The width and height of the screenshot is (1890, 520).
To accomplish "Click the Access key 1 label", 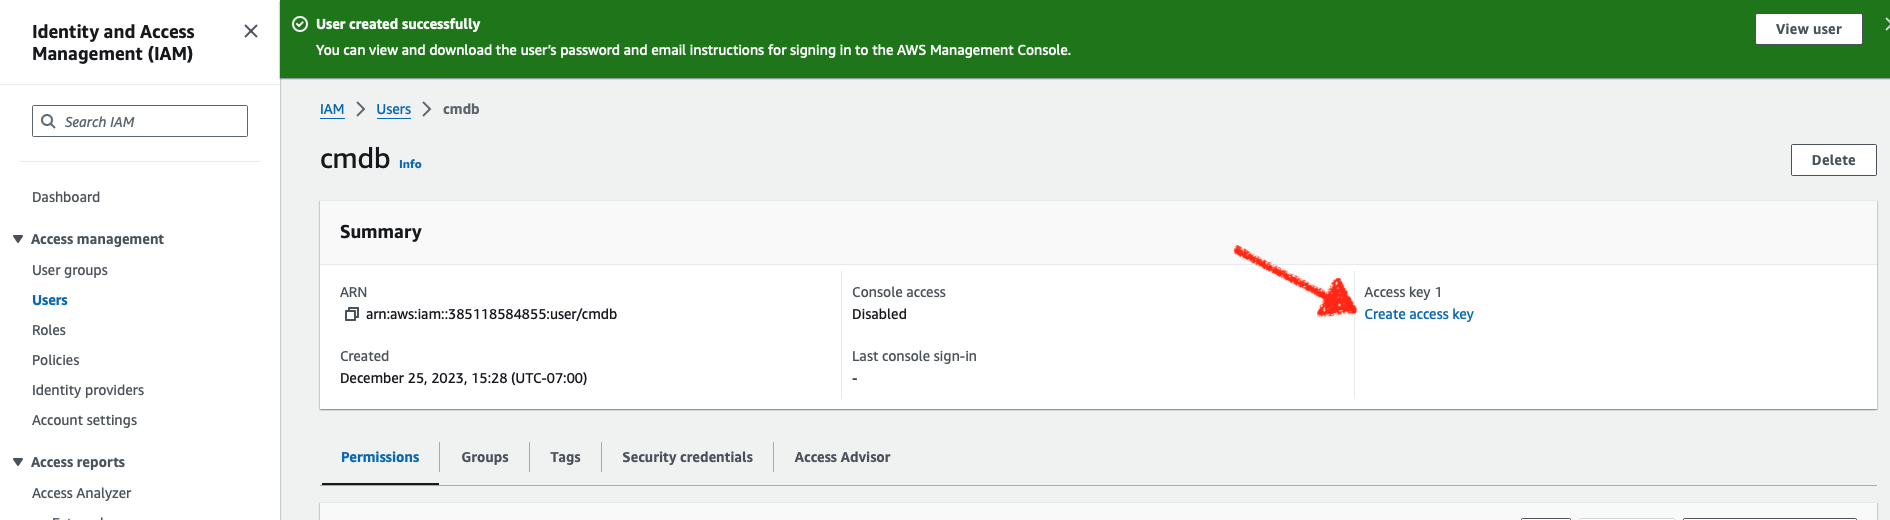I will [1403, 292].
